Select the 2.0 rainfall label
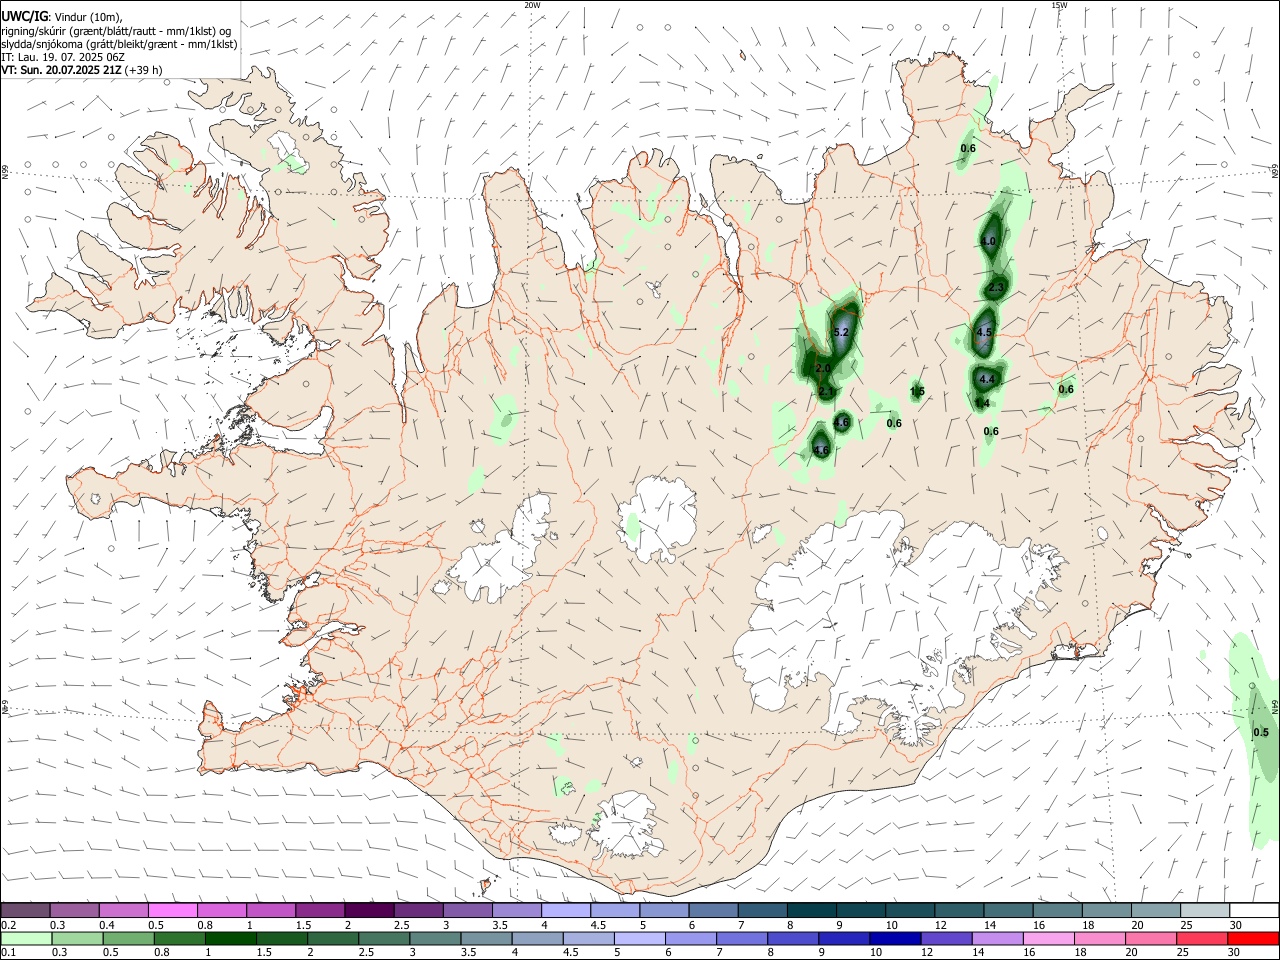This screenshot has height=960, width=1280. [x=824, y=369]
